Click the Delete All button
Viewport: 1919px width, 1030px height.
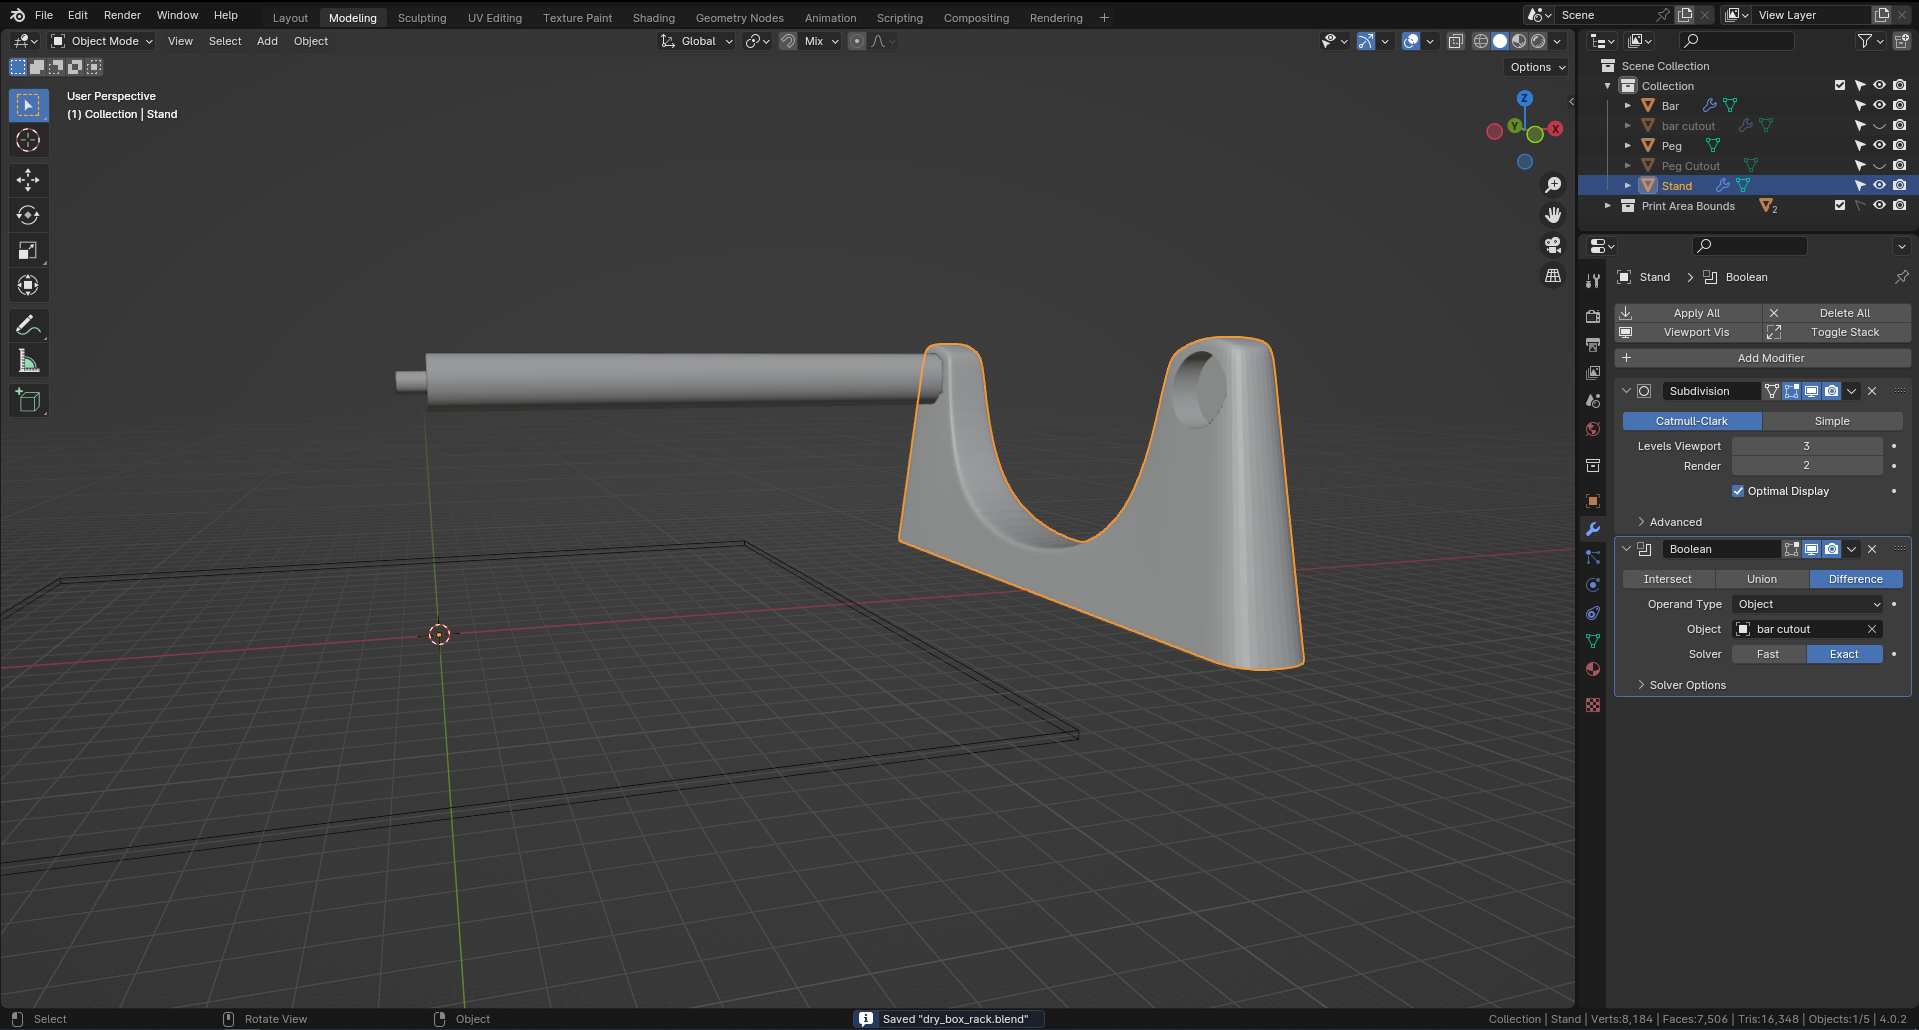point(1837,313)
